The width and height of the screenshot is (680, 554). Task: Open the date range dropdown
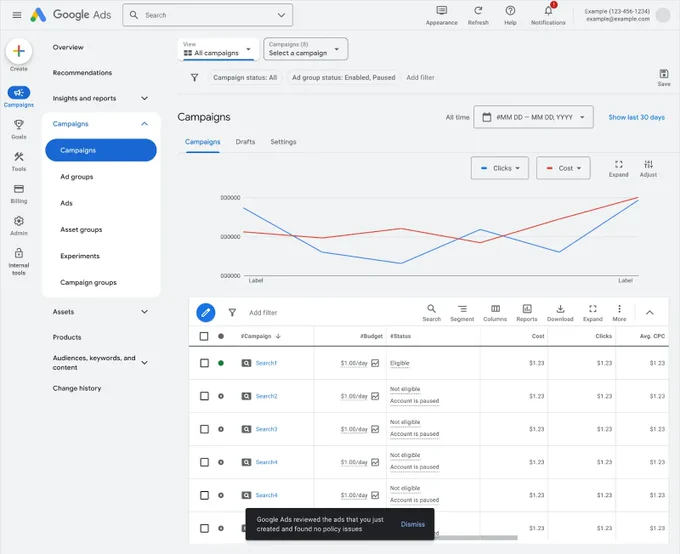pos(533,117)
